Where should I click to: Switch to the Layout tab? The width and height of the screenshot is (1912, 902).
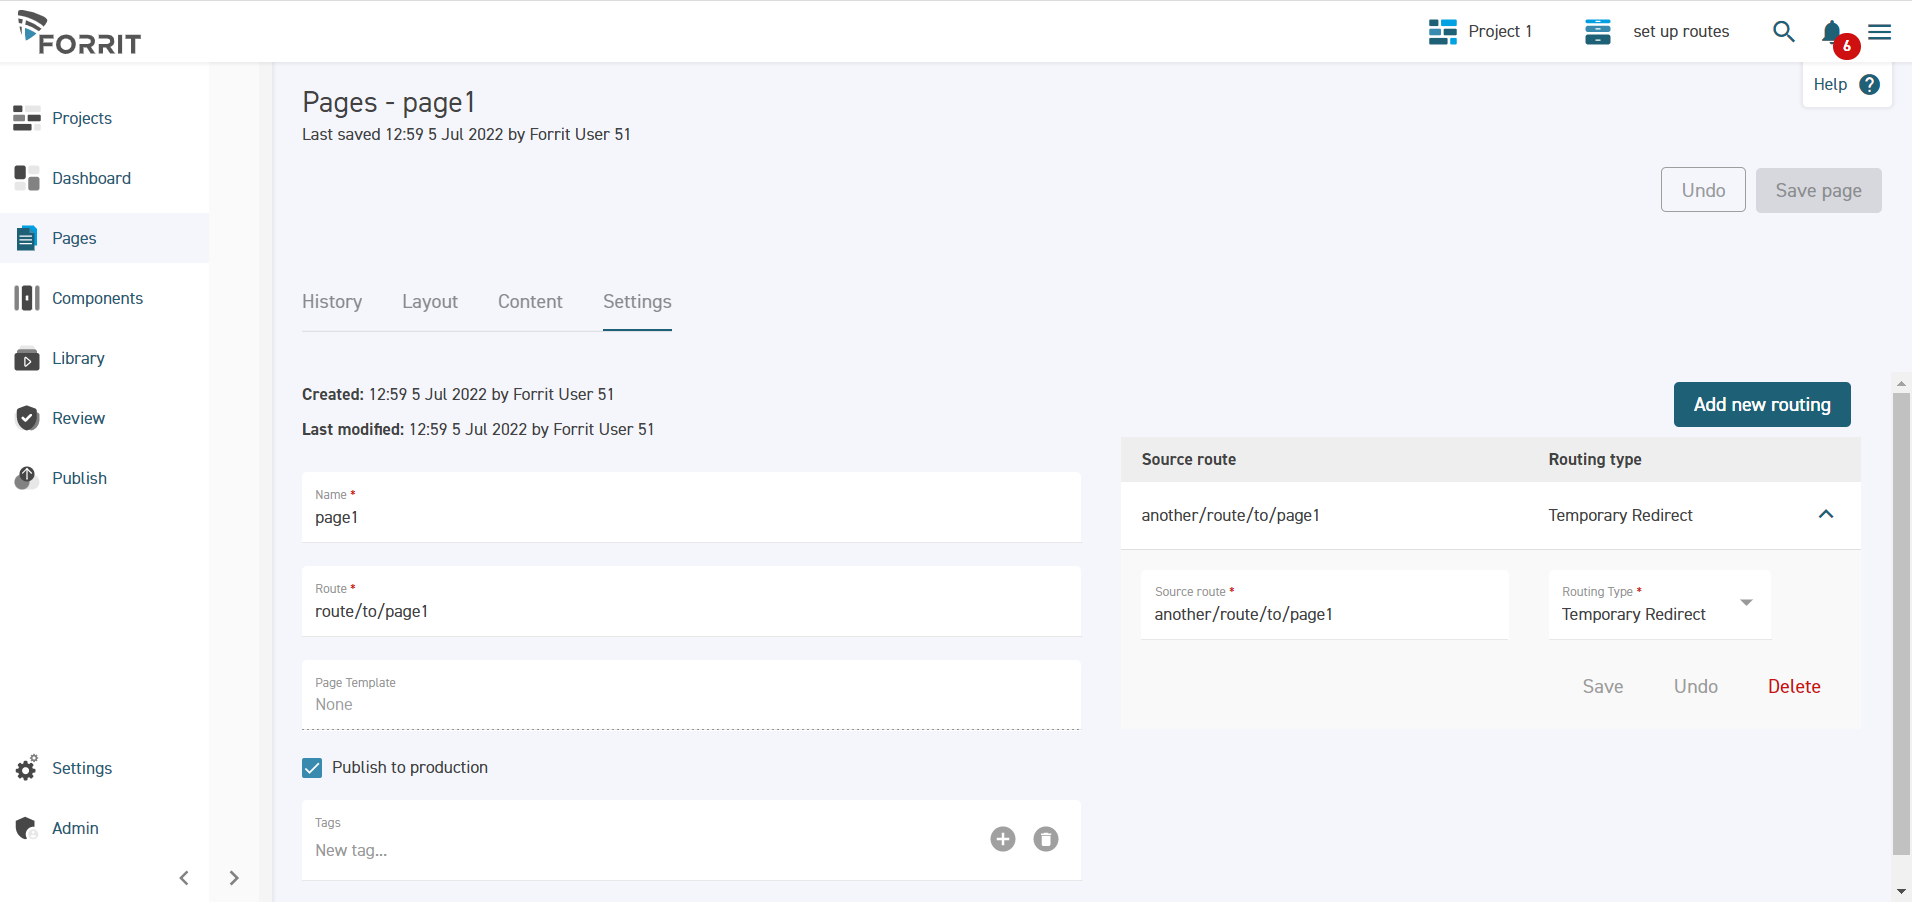point(430,302)
